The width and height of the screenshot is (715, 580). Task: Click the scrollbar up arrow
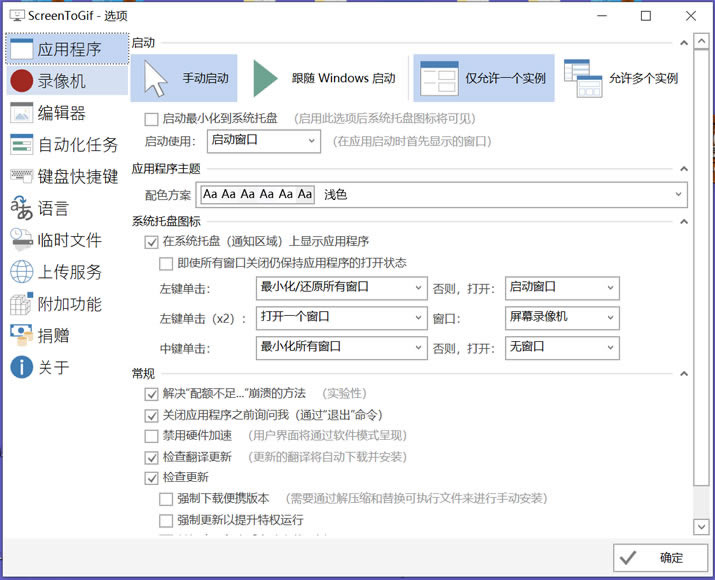701,41
